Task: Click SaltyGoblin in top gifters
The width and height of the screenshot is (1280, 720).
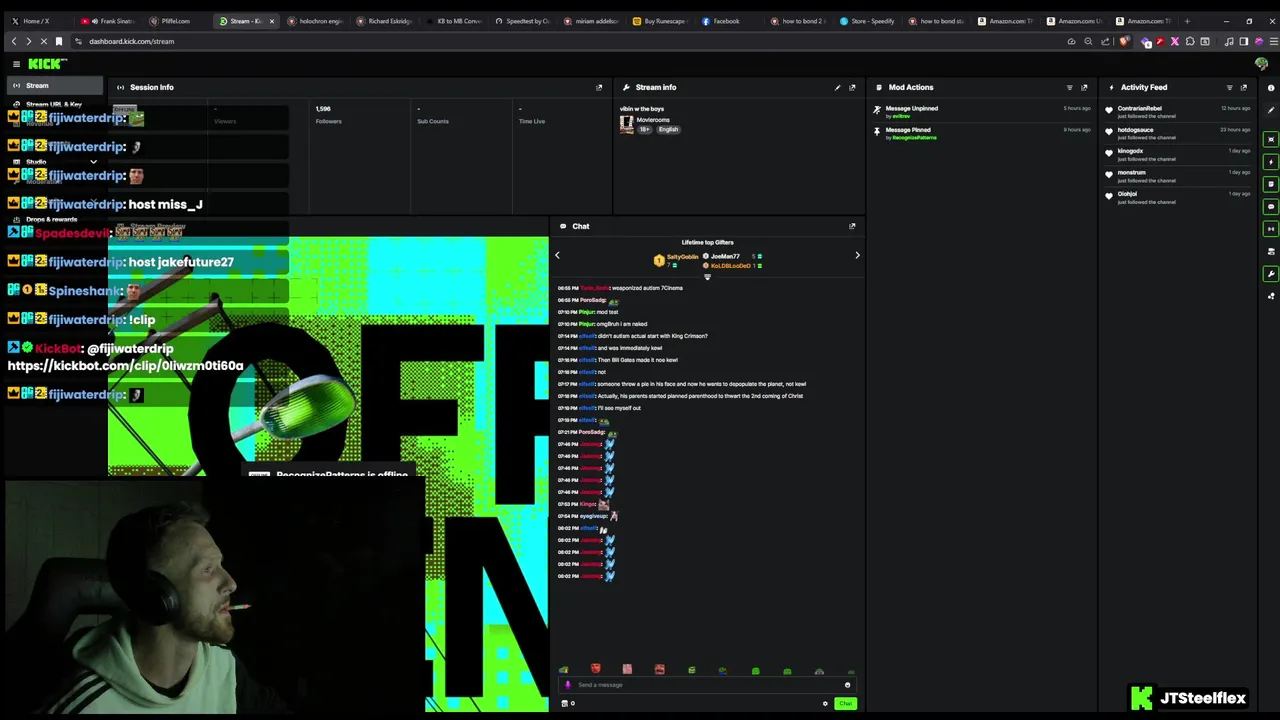Action: tap(683, 257)
